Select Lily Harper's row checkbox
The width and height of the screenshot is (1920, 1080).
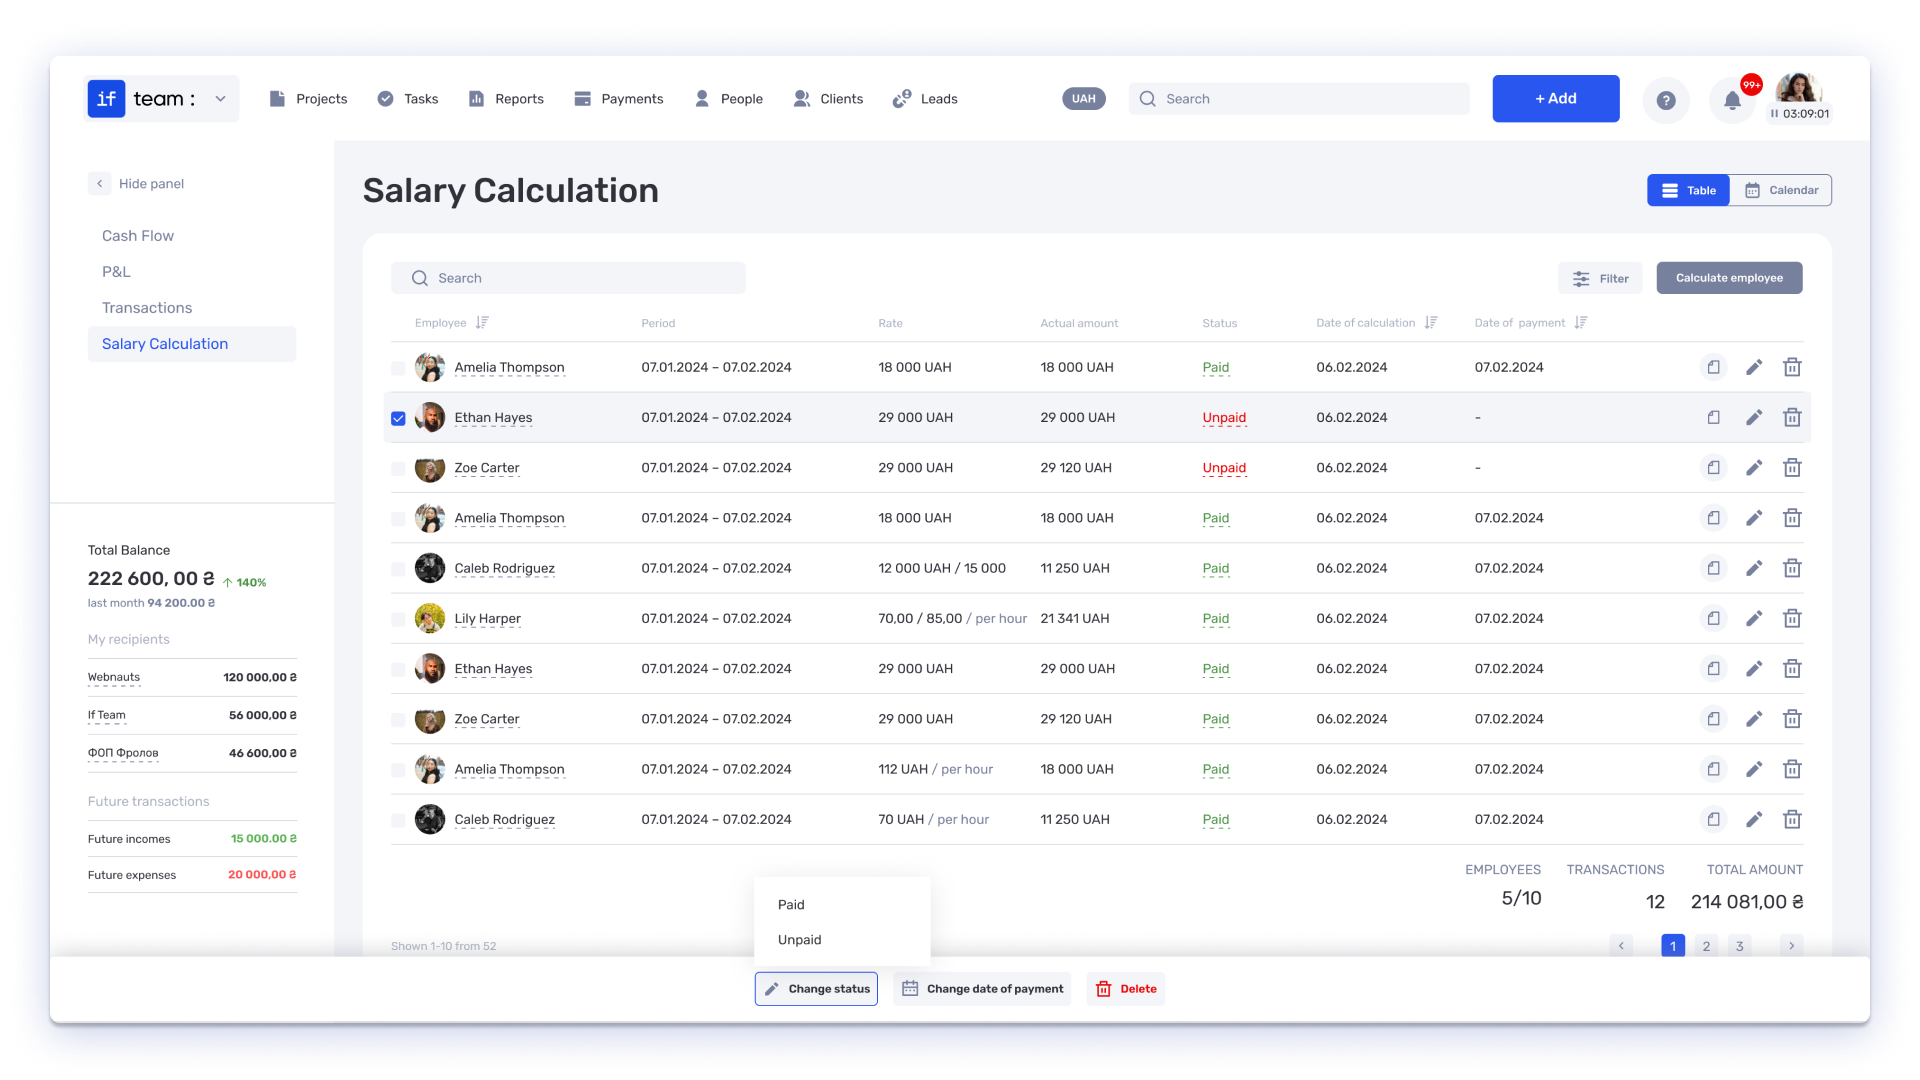pos(398,619)
